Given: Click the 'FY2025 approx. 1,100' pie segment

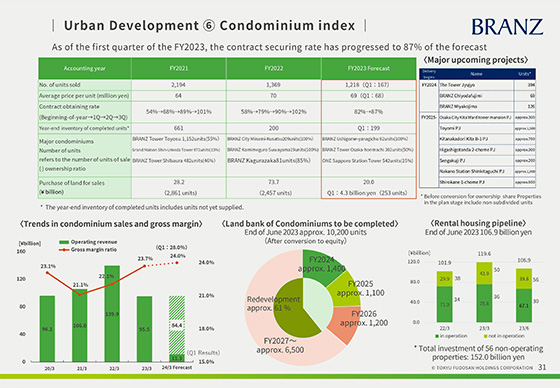Looking at the screenshot, I should click(346, 289).
